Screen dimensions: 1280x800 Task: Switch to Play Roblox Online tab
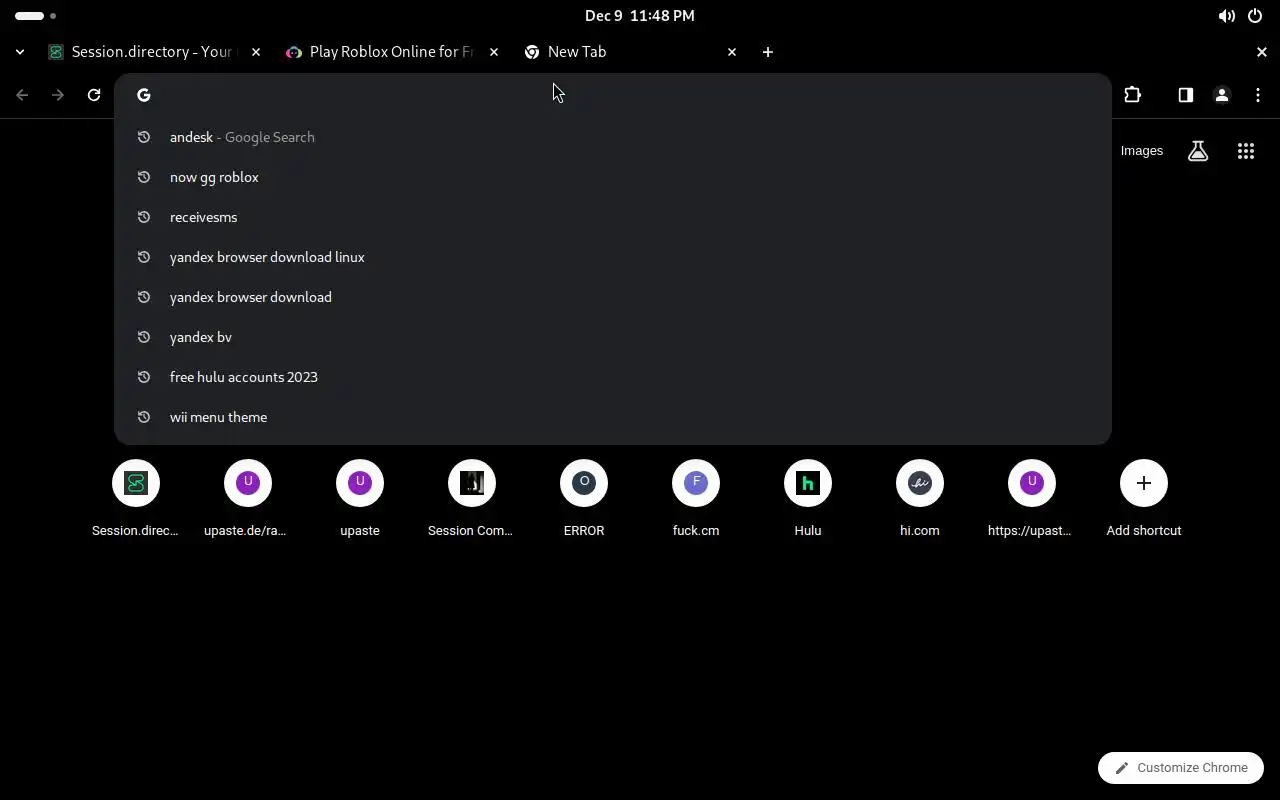tap(392, 52)
